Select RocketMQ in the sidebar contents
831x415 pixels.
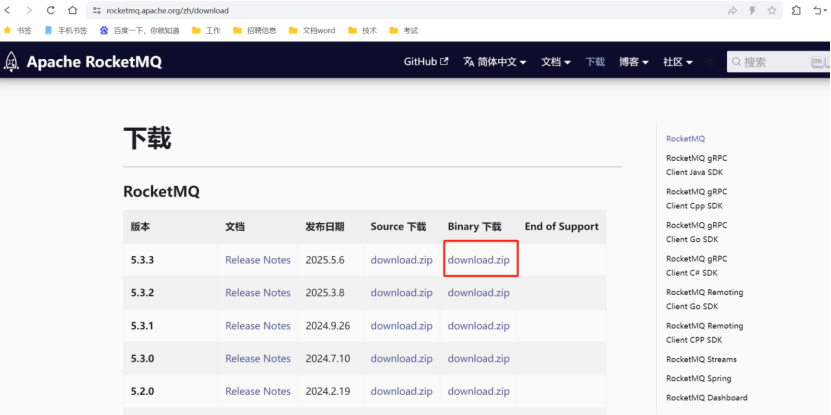[685, 139]
